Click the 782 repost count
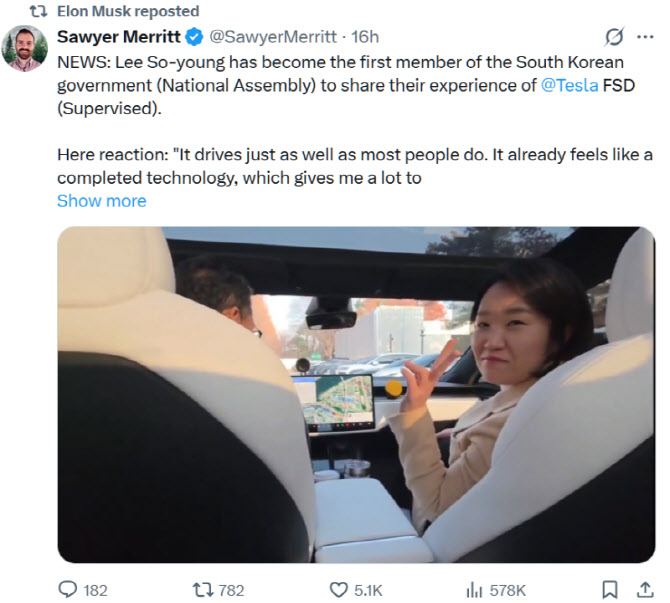 pos(230,589)
